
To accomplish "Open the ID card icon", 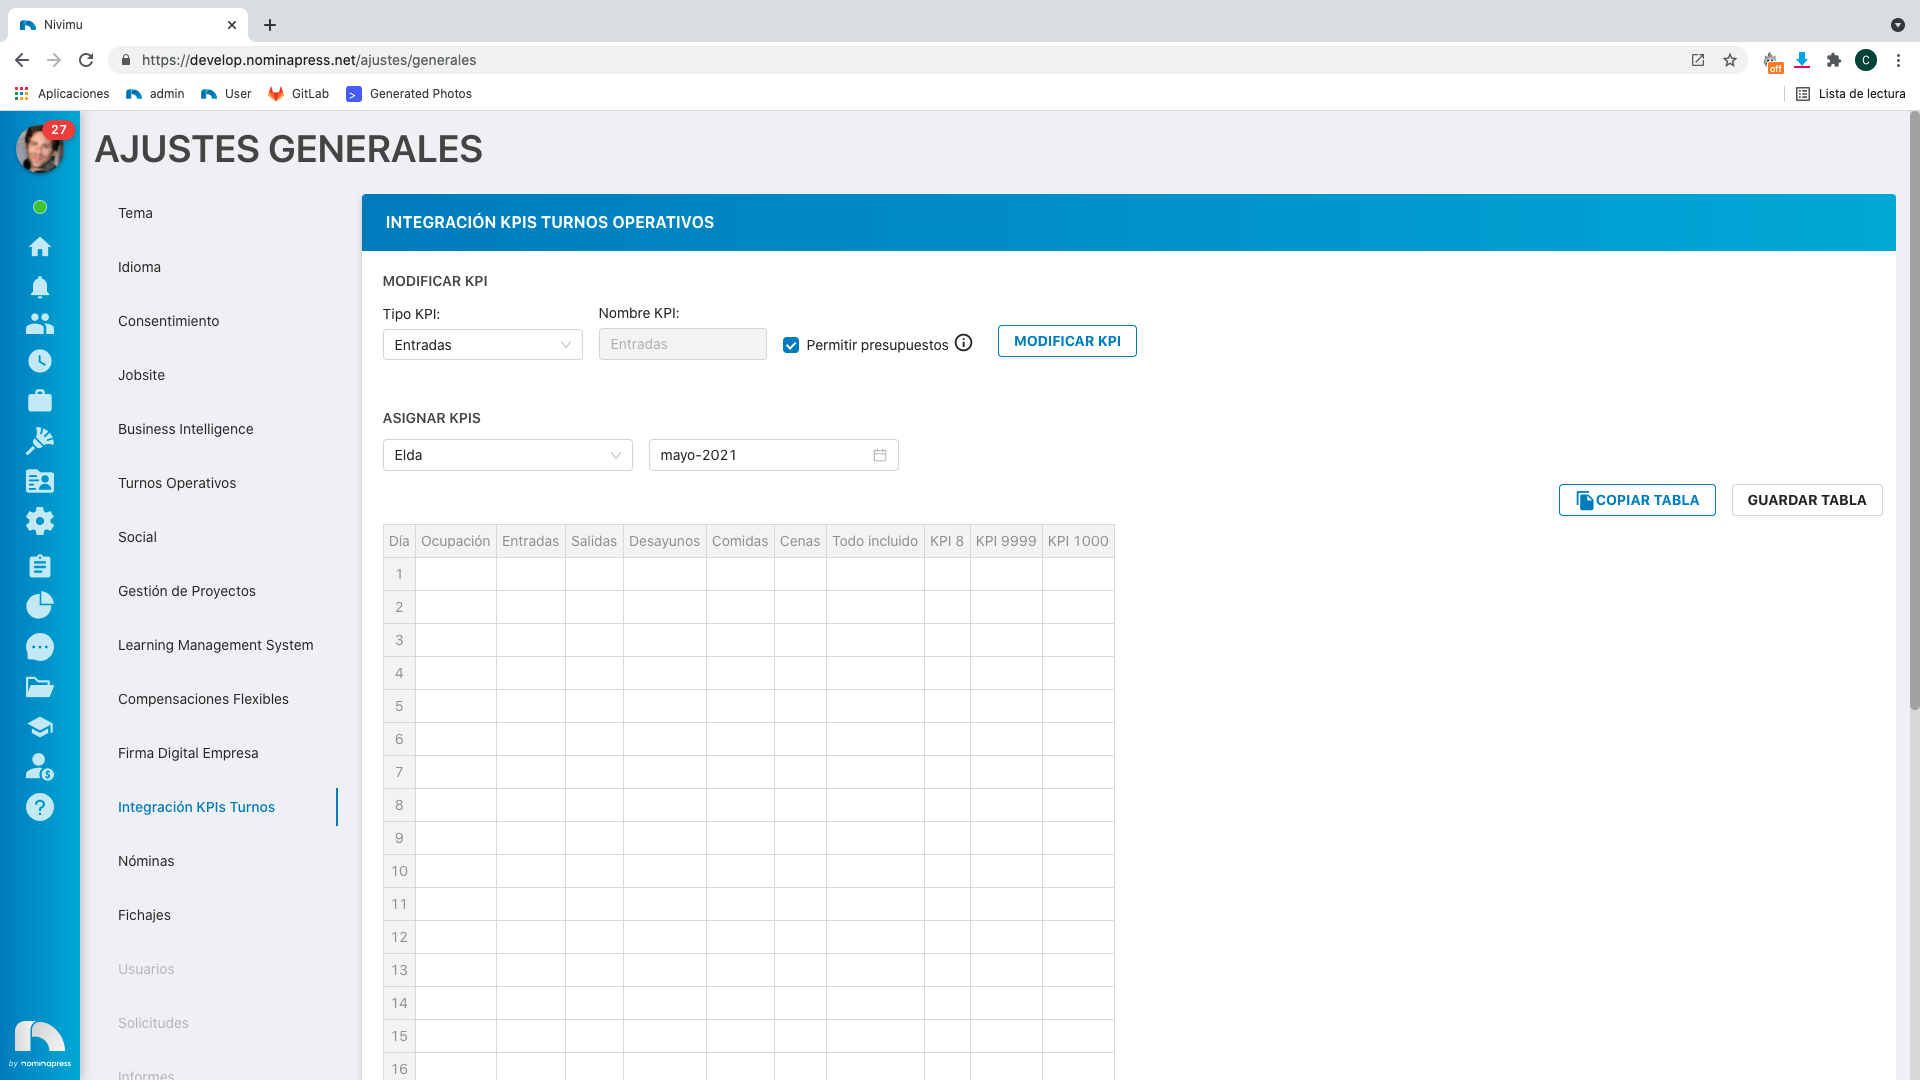I will tap(40, 481).
